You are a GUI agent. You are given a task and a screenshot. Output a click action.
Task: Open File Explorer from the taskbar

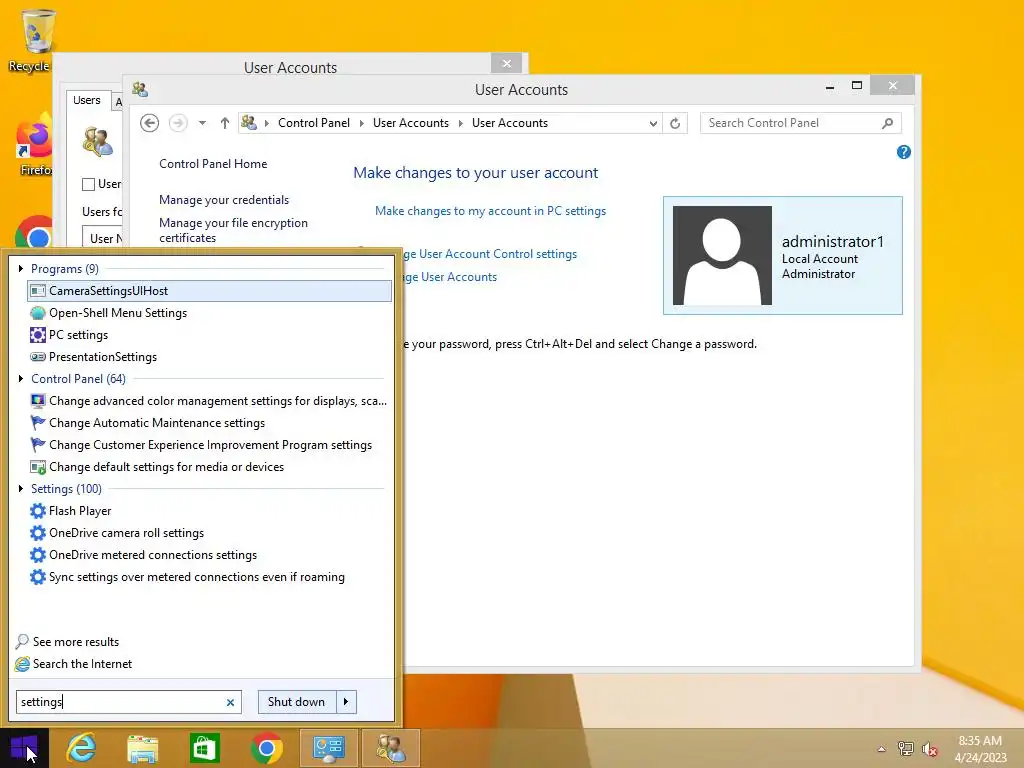[x=142, y=748]
